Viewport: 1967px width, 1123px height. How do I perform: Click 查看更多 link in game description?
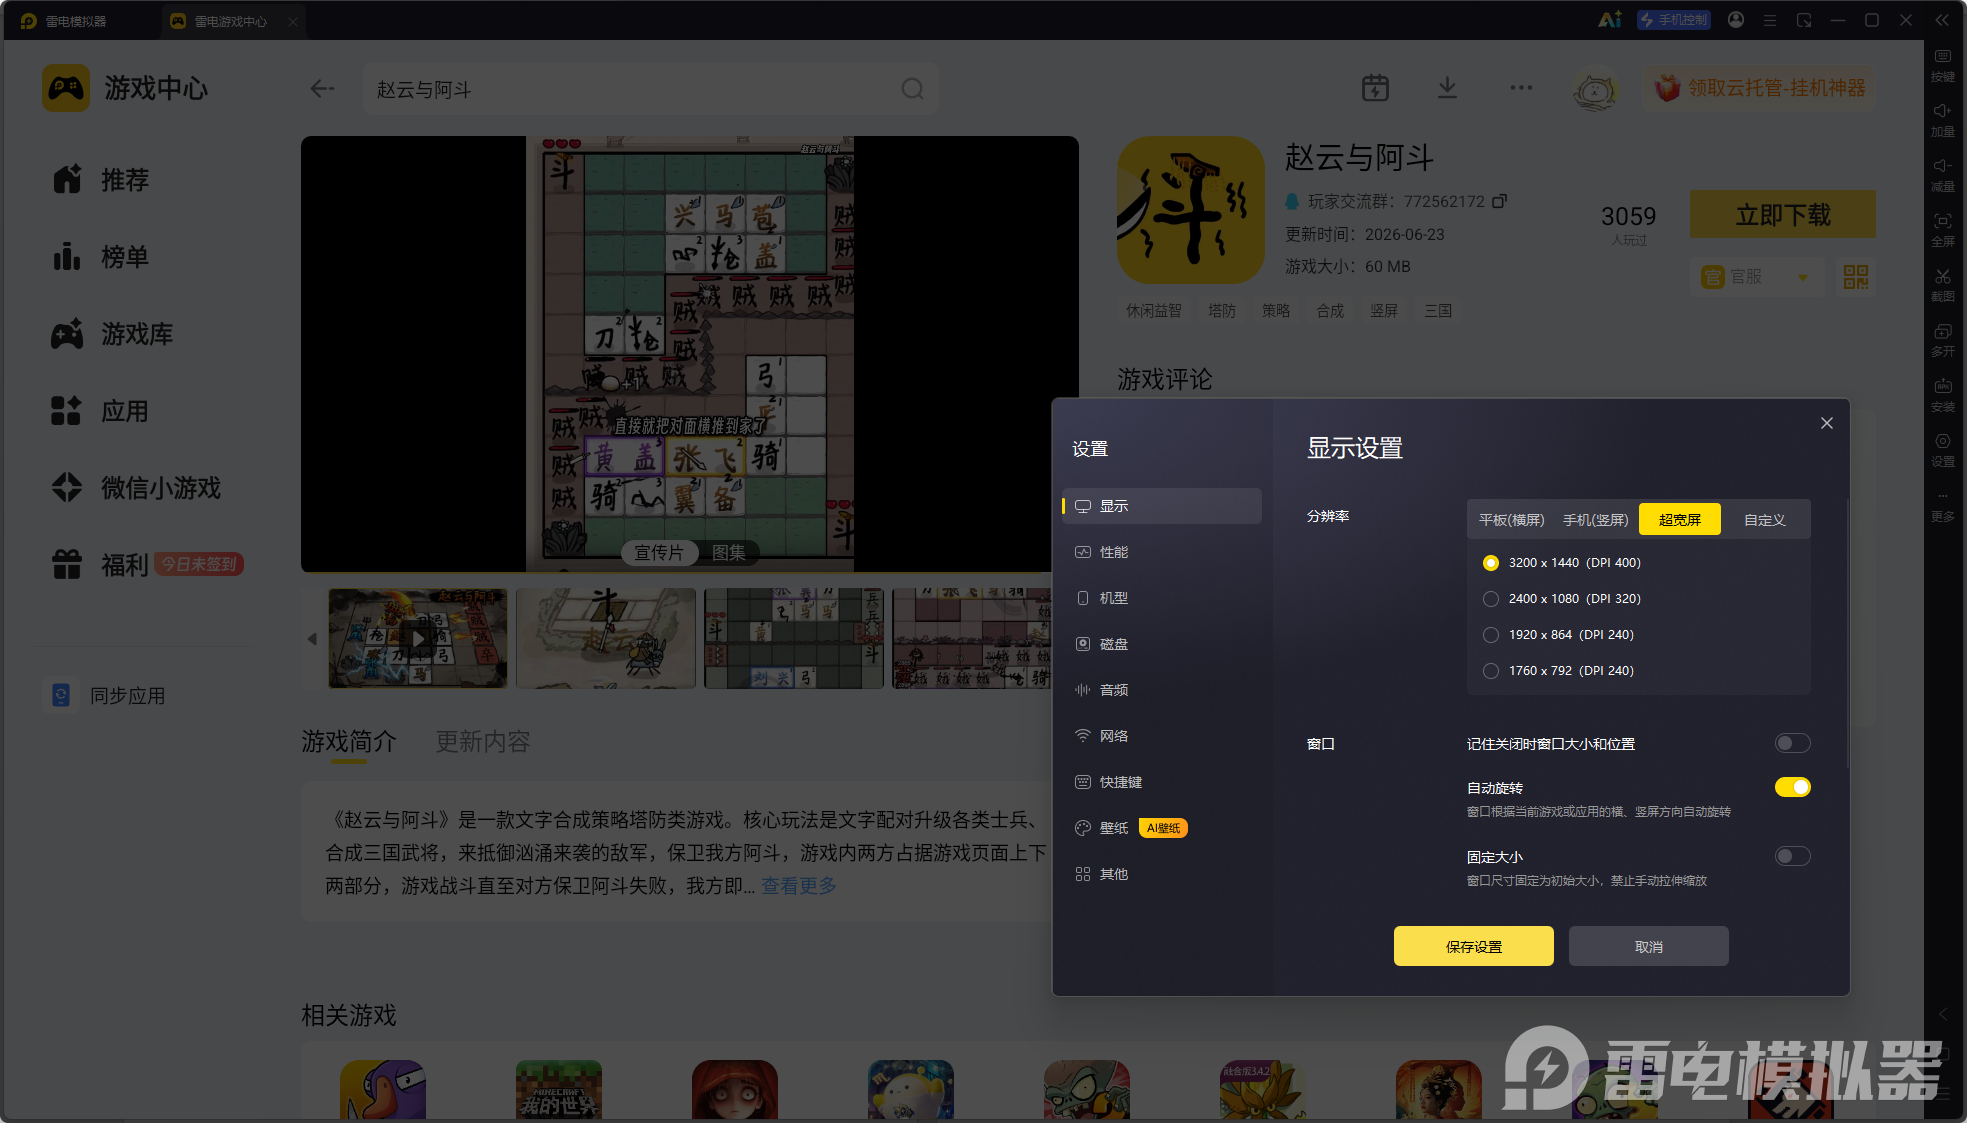(799, 886)
